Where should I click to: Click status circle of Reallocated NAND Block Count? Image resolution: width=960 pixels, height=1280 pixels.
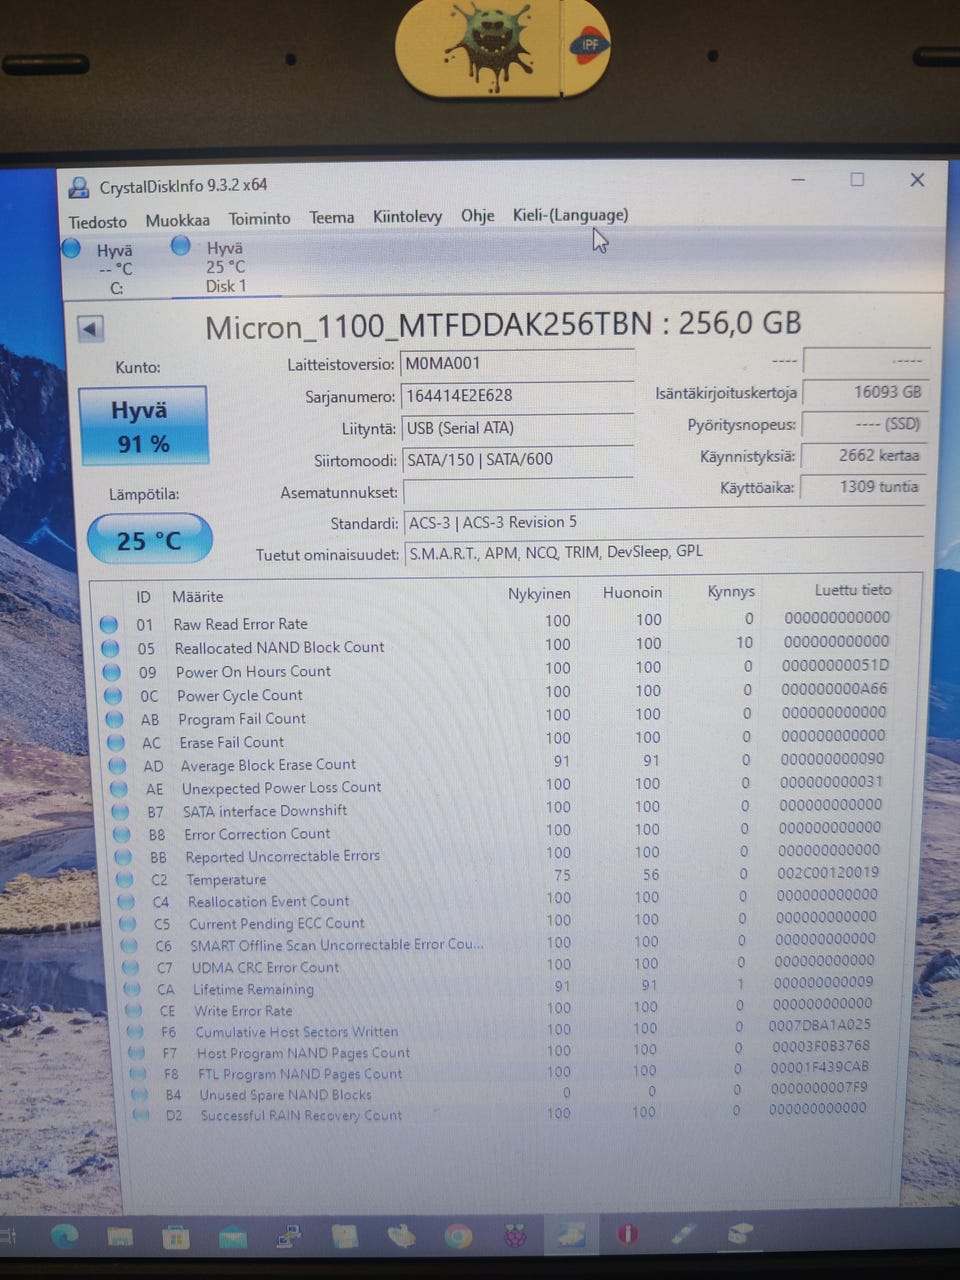tap(110, 649)
